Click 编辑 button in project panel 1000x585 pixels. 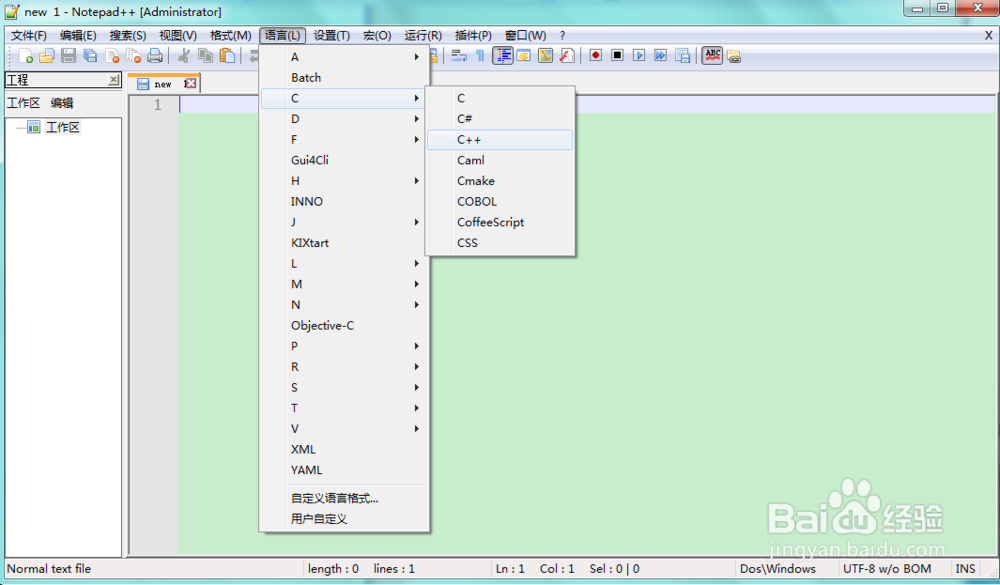pos(62,103)
